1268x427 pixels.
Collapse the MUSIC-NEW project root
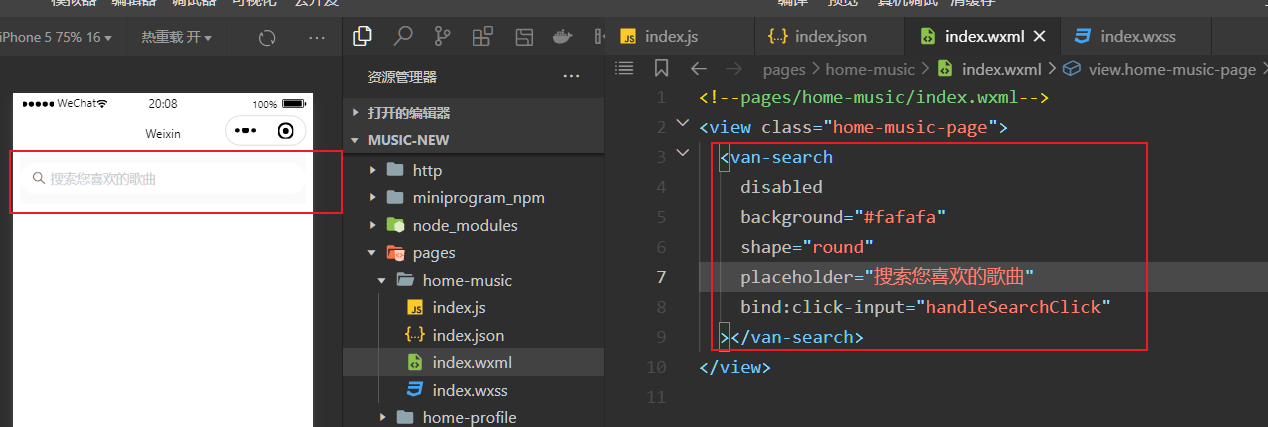point(355,141)
